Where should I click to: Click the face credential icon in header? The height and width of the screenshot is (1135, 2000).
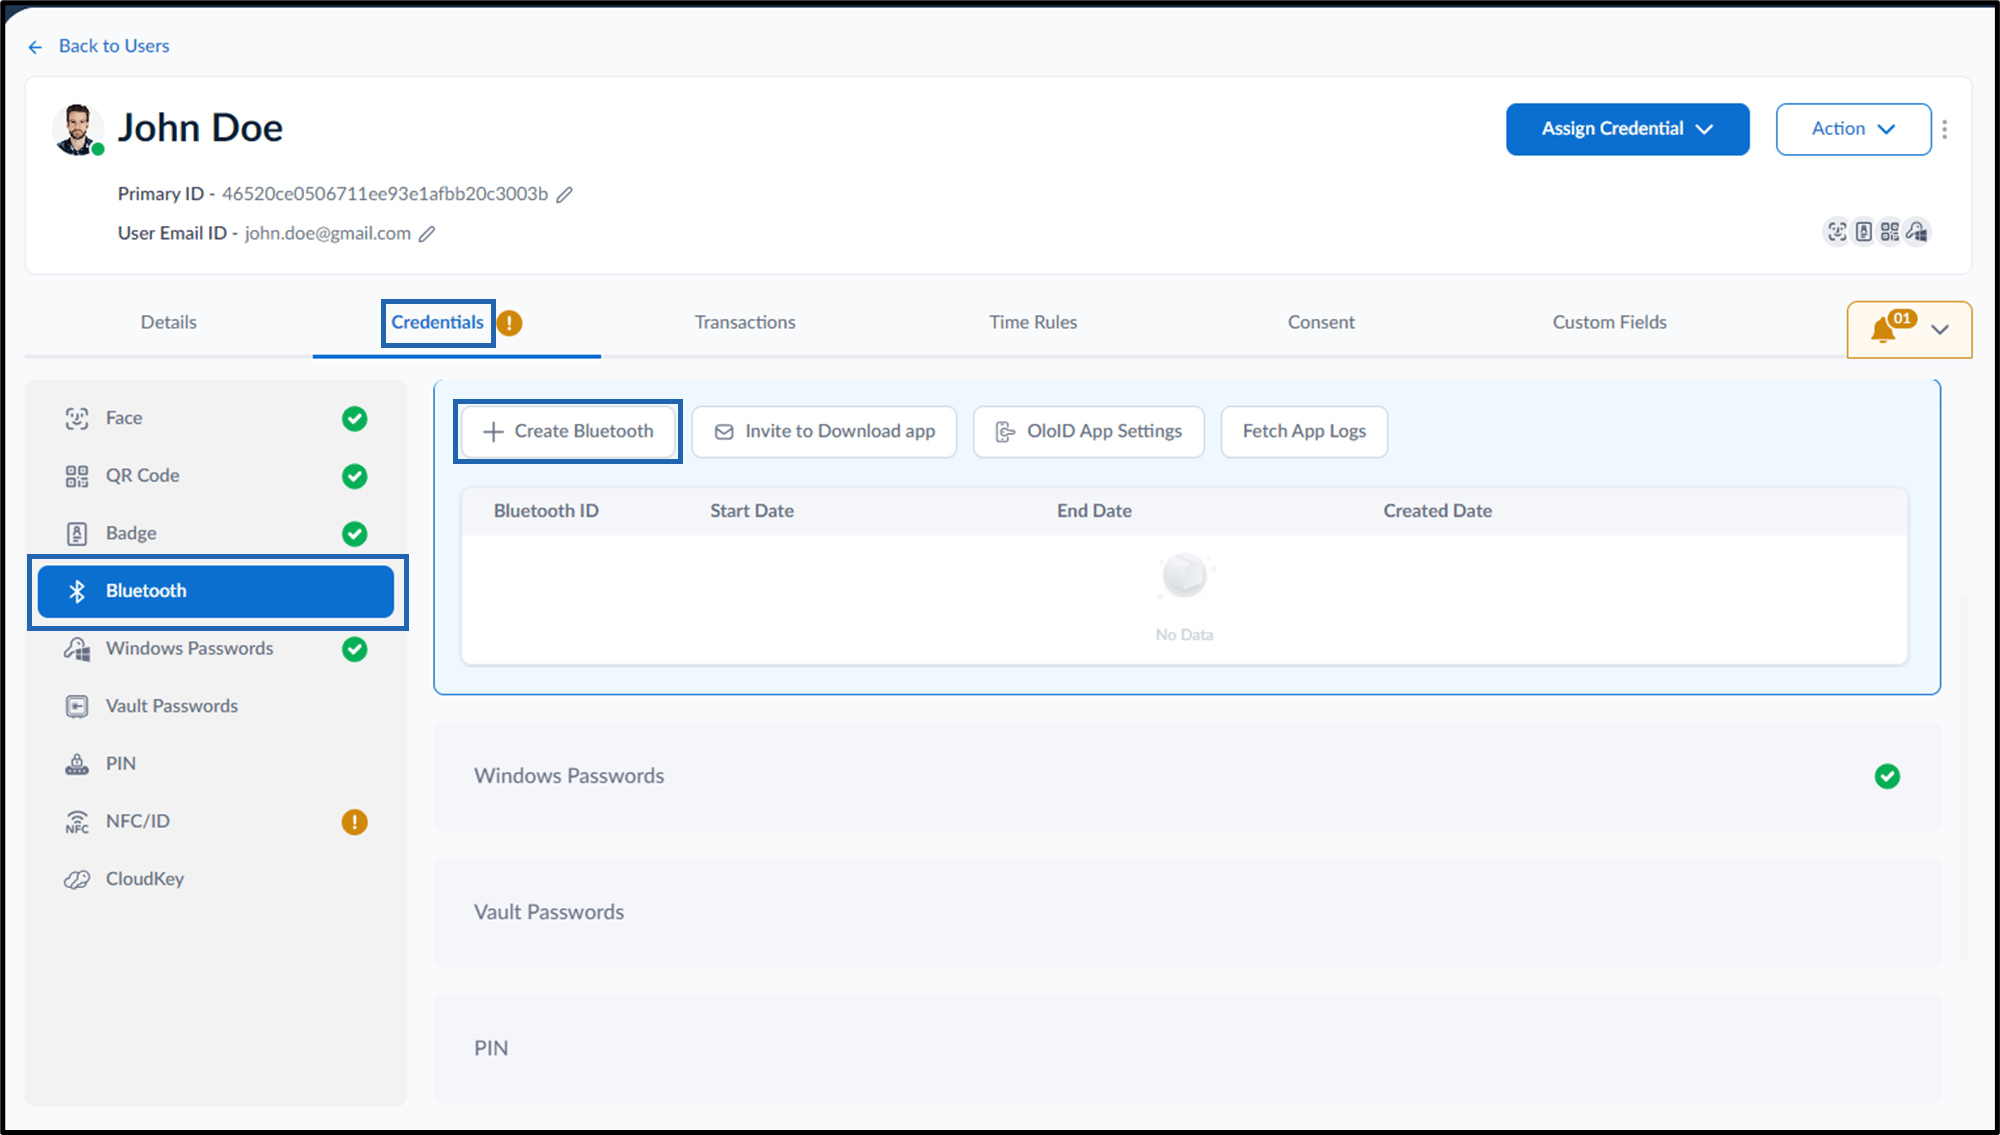click(x=1837, y=232)
